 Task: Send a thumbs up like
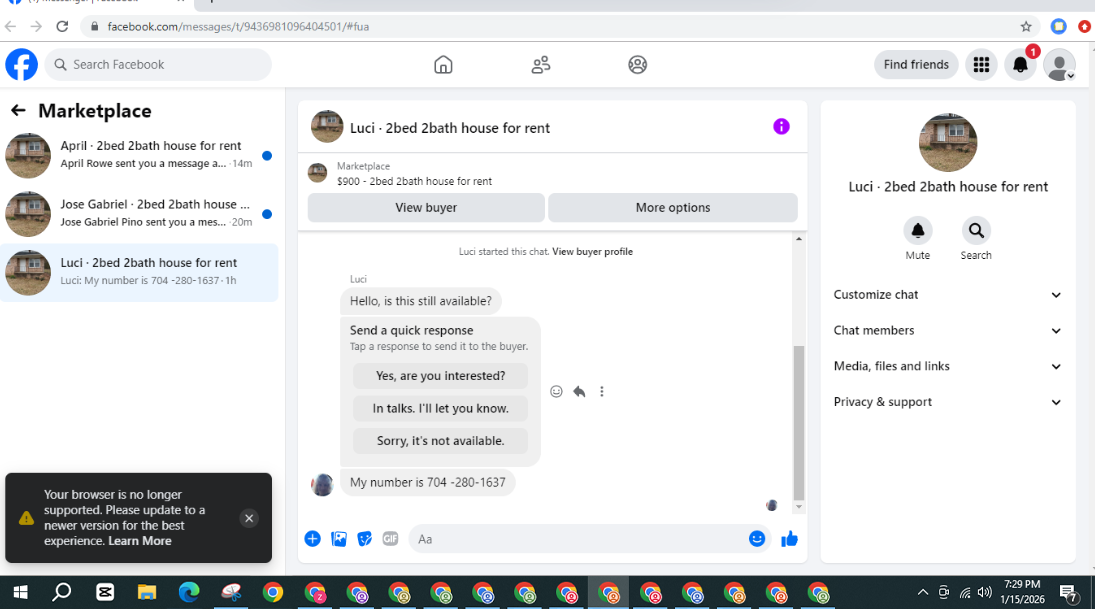[789, 538]
